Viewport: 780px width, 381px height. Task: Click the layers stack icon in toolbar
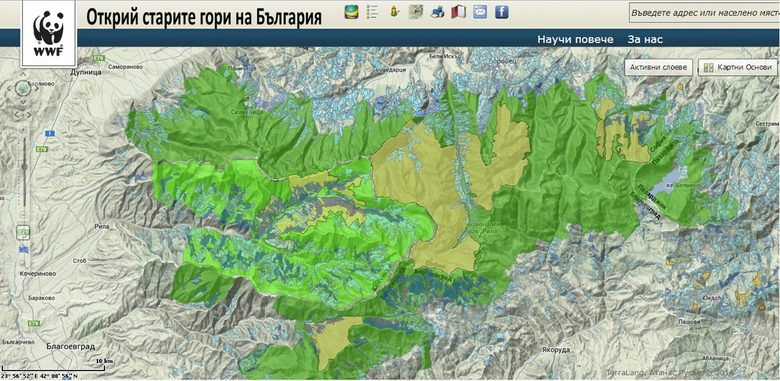point(352,11)
